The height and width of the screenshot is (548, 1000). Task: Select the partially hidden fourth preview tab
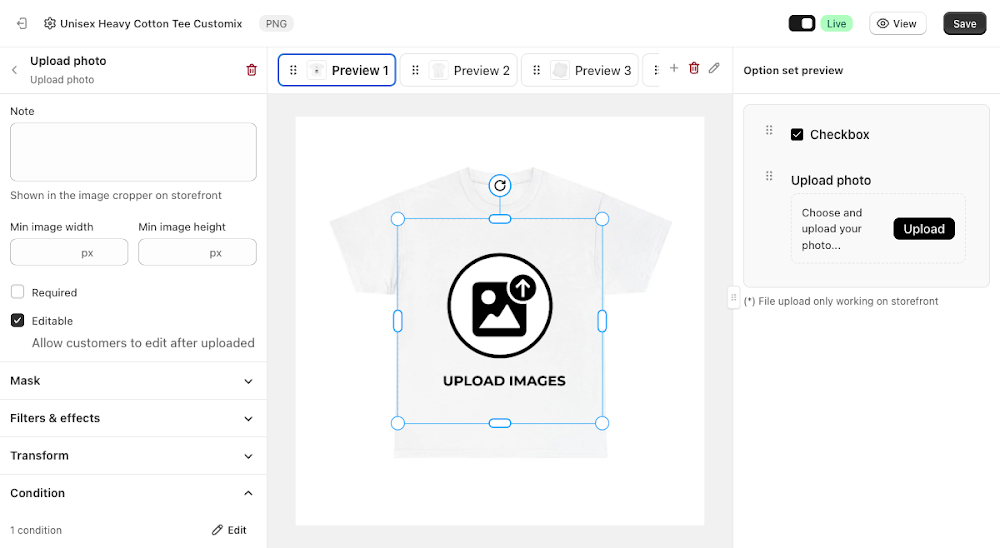[x=651, y=70]
